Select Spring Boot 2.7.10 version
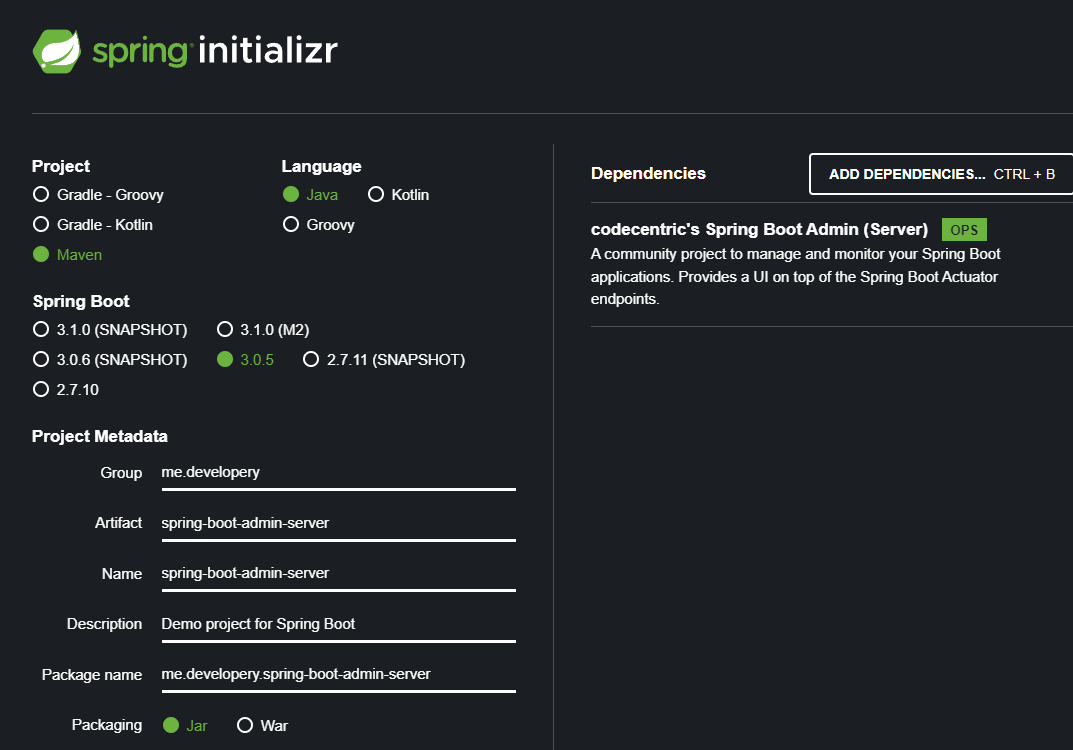1073x750 pixels. pyautogui.click(x=66, y=390)
